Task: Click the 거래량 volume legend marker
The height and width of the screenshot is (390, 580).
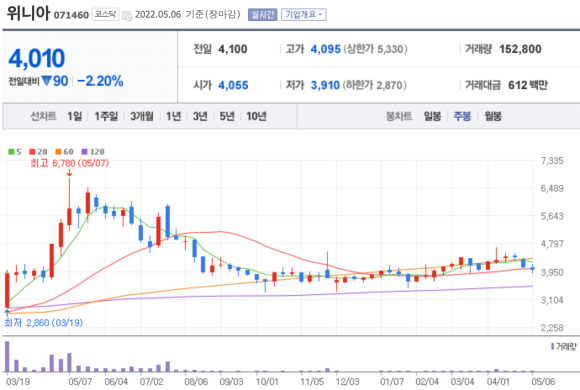Action: [x=552, y=346]
